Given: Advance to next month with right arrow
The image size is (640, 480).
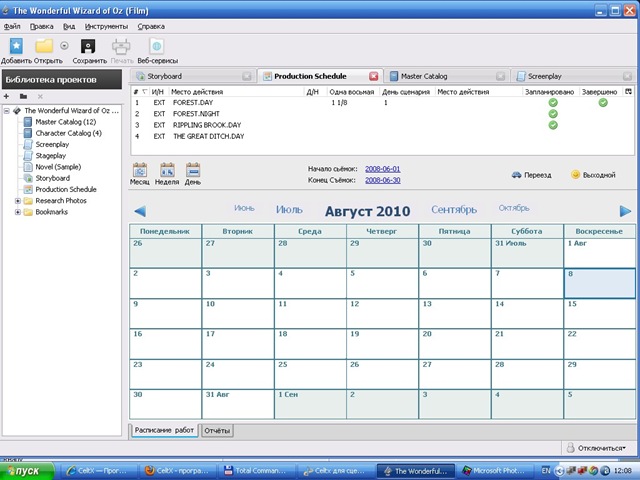Looking at the screenshot, I should point(625,211).
